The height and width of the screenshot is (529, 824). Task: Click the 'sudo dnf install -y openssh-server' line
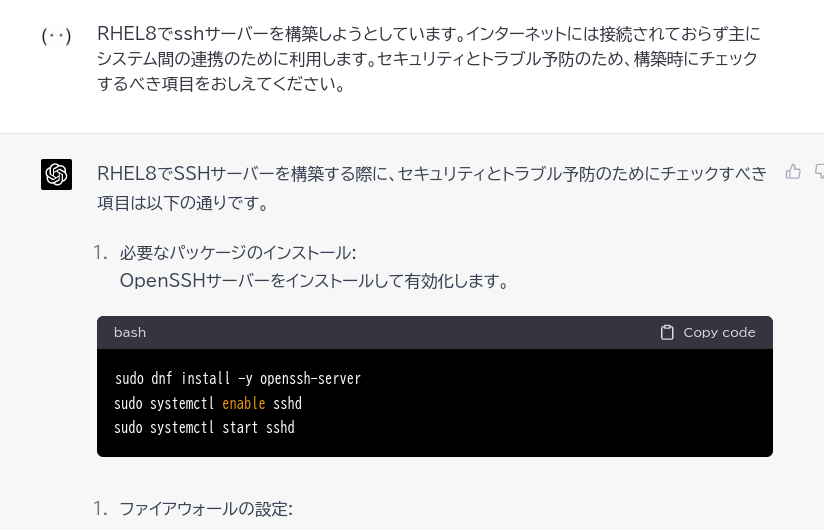[x=238, y=379]
